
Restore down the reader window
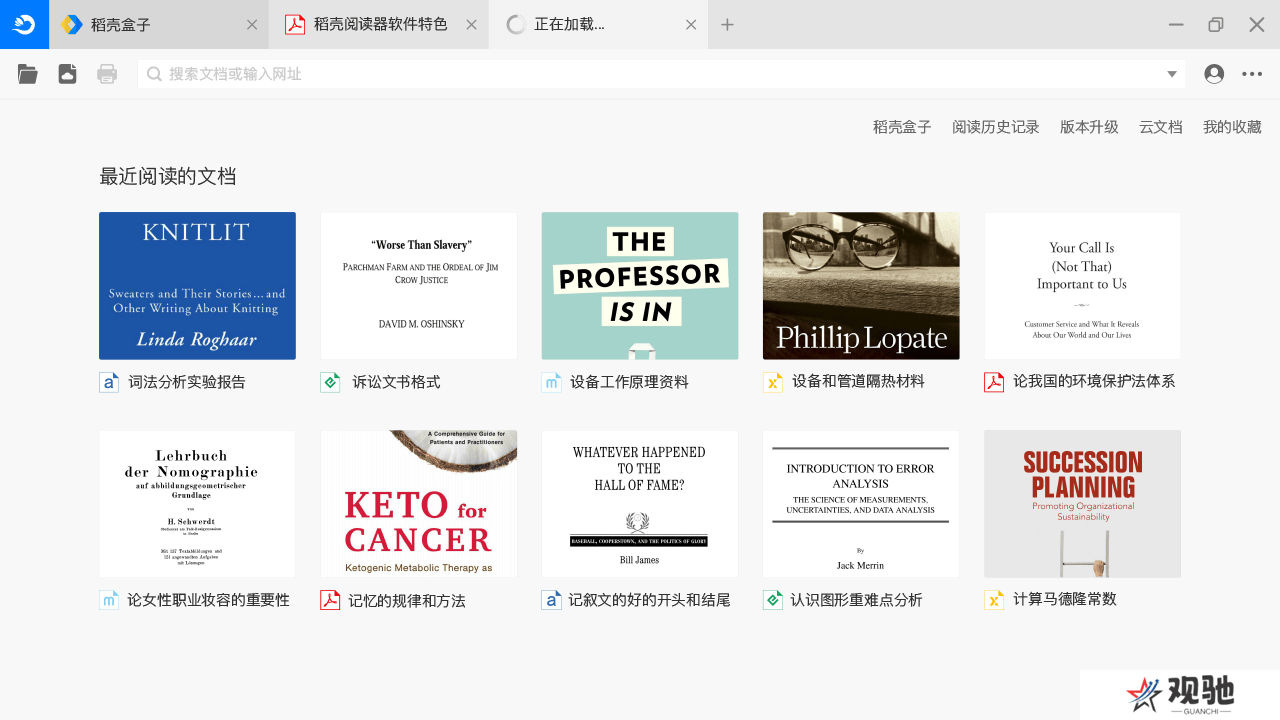point(1216,25)
